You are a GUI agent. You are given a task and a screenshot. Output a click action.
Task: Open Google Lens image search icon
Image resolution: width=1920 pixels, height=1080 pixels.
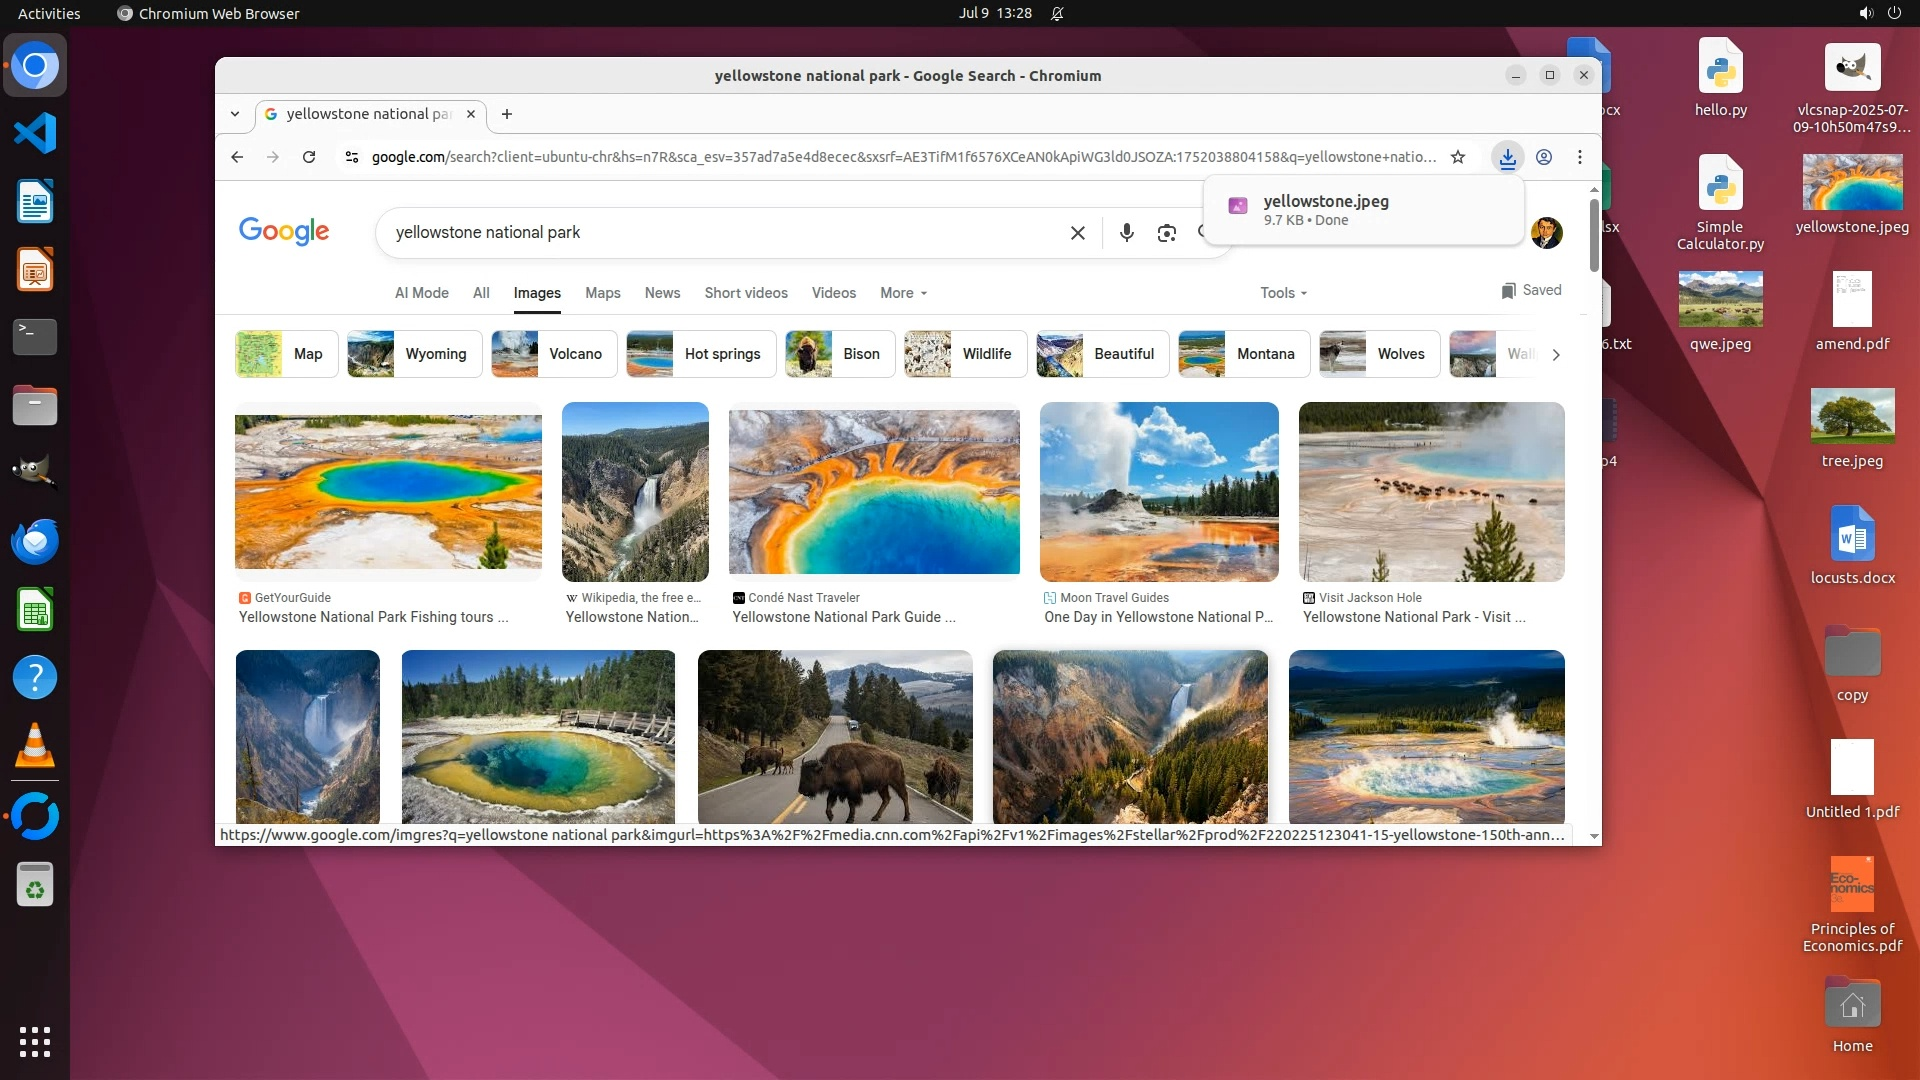click(x=1166, y=233)
